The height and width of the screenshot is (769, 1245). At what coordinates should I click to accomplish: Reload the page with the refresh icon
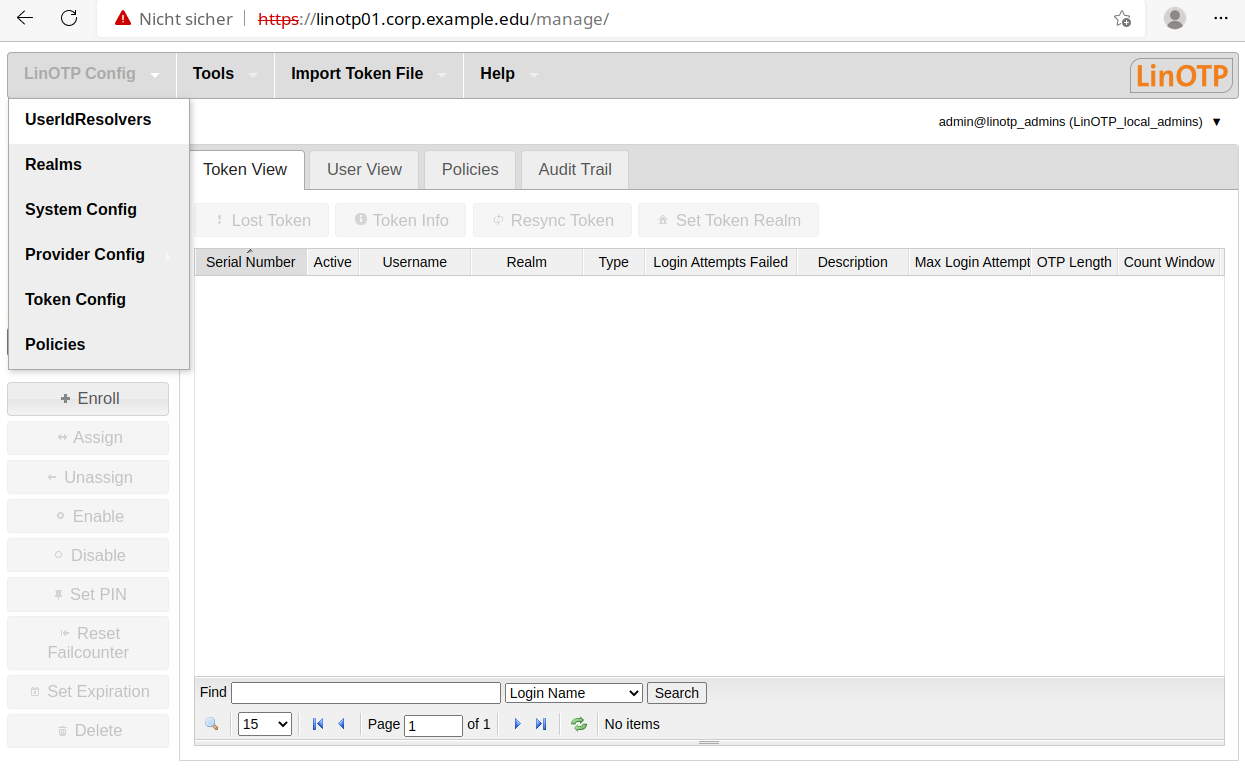[69, 18]
